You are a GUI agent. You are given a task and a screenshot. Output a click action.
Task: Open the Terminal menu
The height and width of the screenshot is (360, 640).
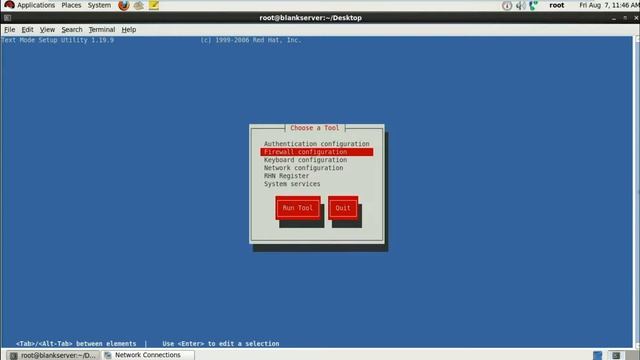(x=102, y=29)
